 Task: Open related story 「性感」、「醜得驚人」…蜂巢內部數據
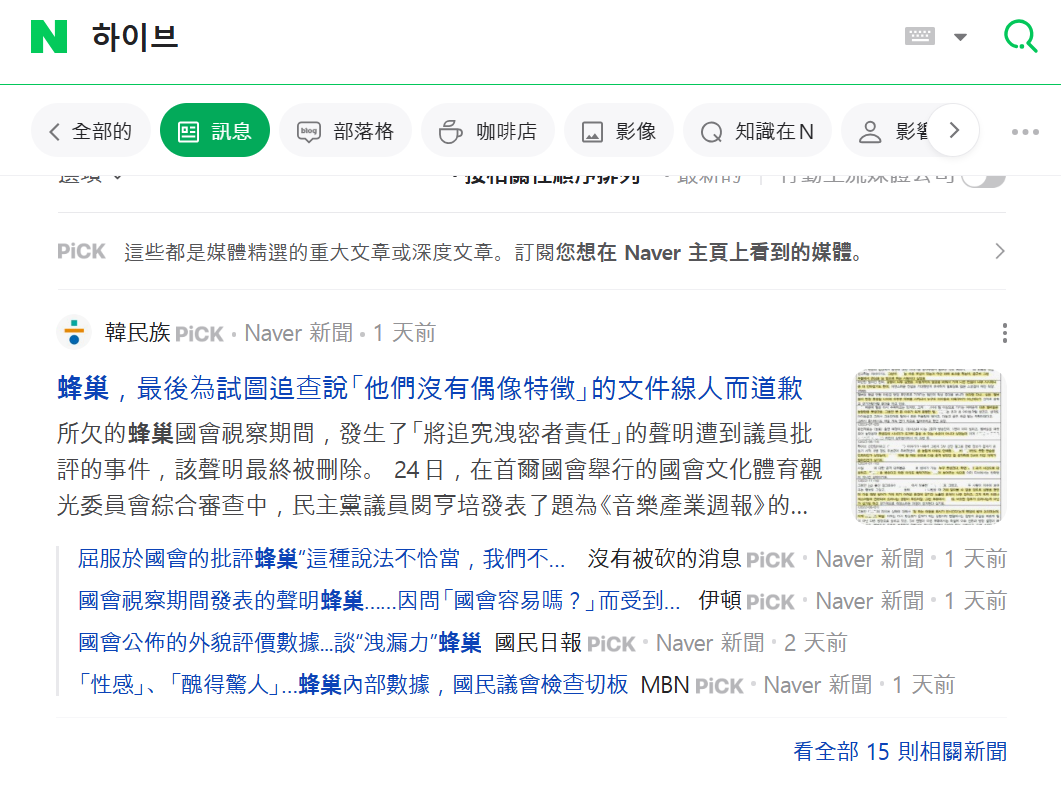(353, 685)
